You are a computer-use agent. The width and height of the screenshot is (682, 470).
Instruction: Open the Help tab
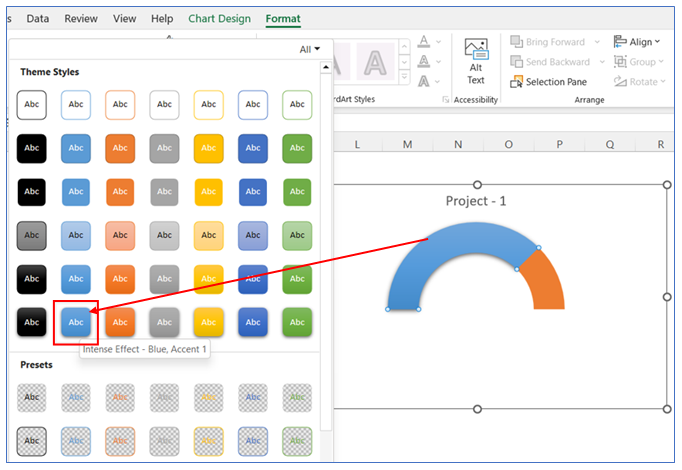[x=161, y=18]
